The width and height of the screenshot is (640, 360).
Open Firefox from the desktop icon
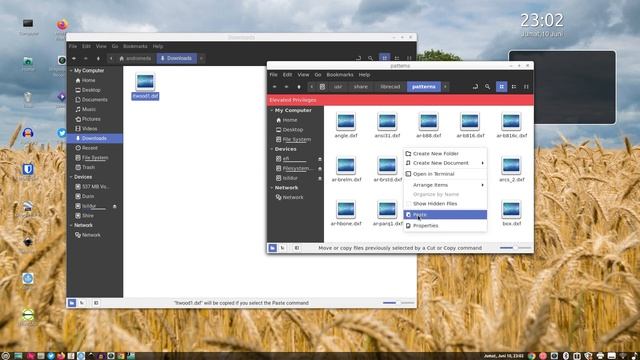pyautogui.click(x=62, y=25)
